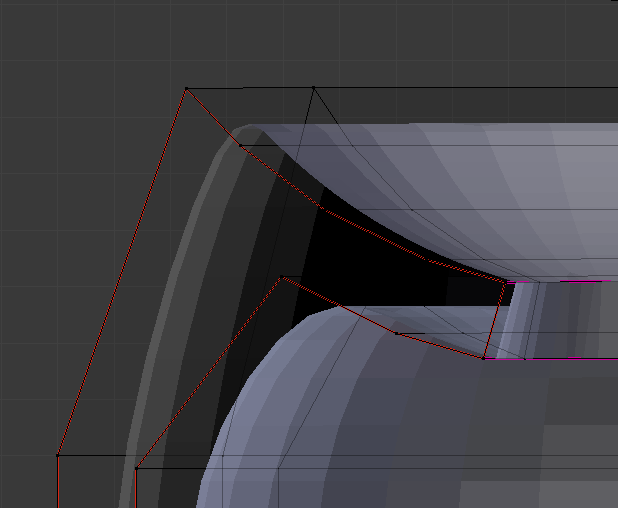Select the top-left corner vertex of the cage
Image resolution: width=618 pixels, height=508 pixels.
[x=186, y=89]
